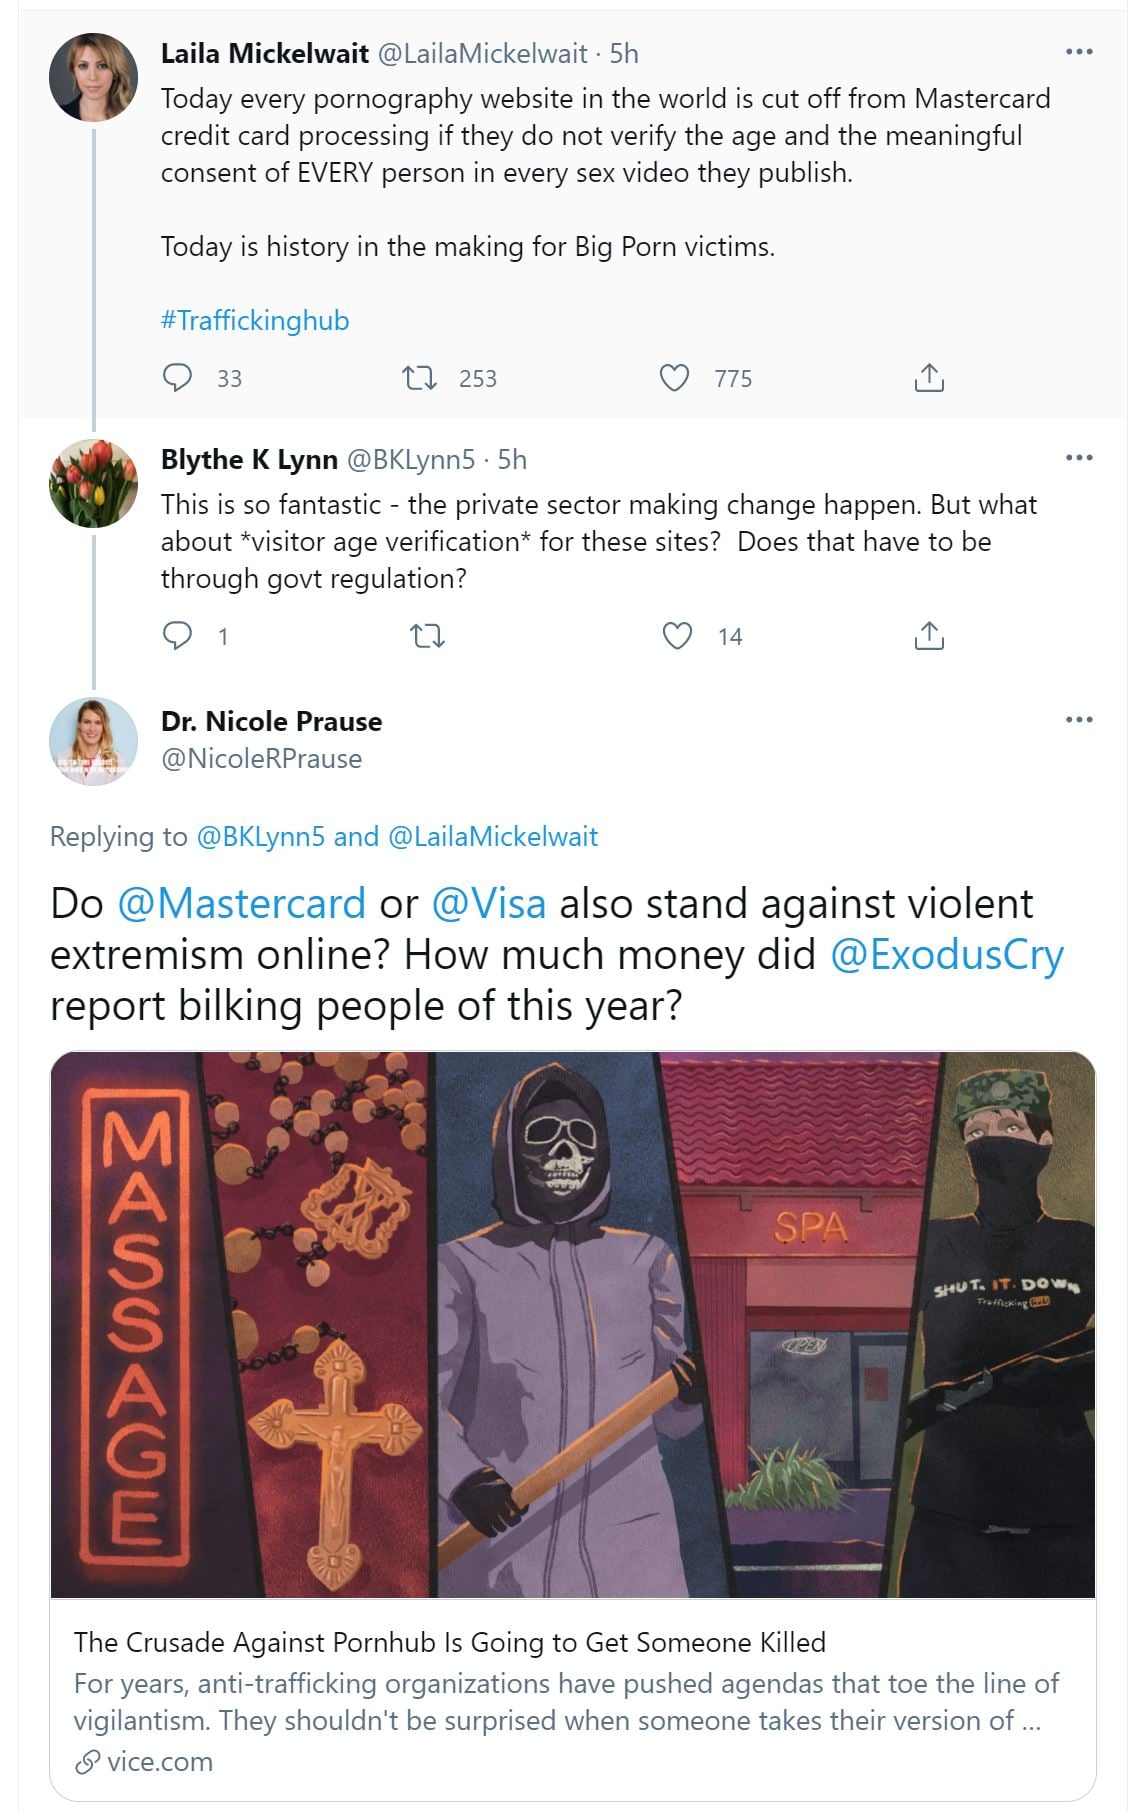Like Laila Mickelwait's tweet
The height and width of the screenshot is (1811, 1140).
tap(675, 378)
